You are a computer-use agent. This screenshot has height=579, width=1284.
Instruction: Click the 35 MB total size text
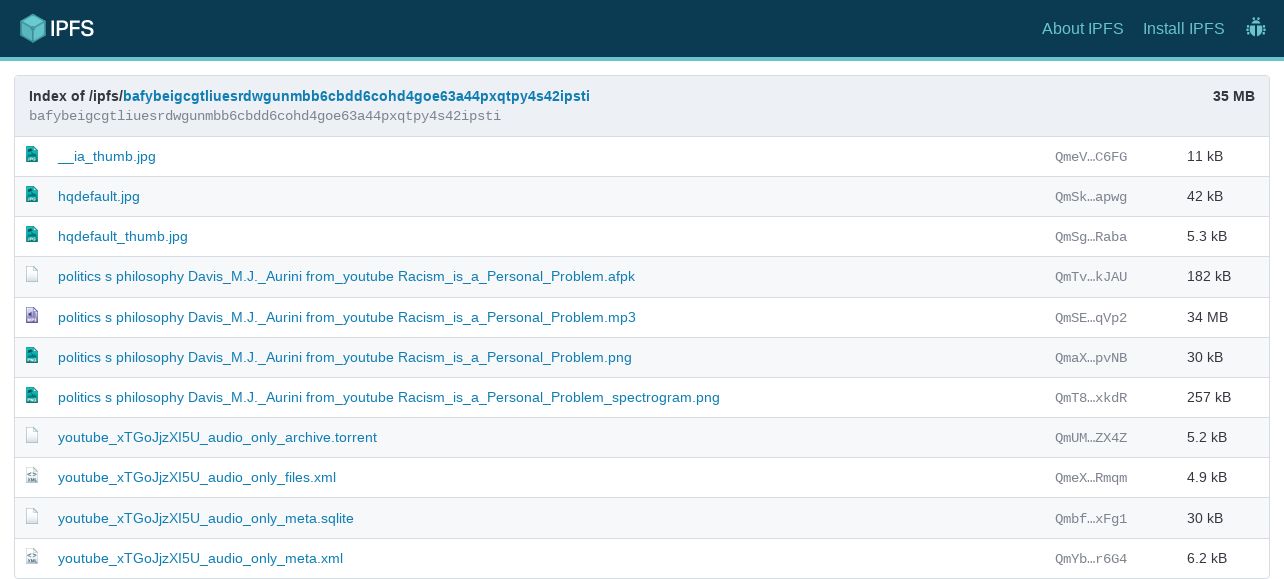[1233, 96]
